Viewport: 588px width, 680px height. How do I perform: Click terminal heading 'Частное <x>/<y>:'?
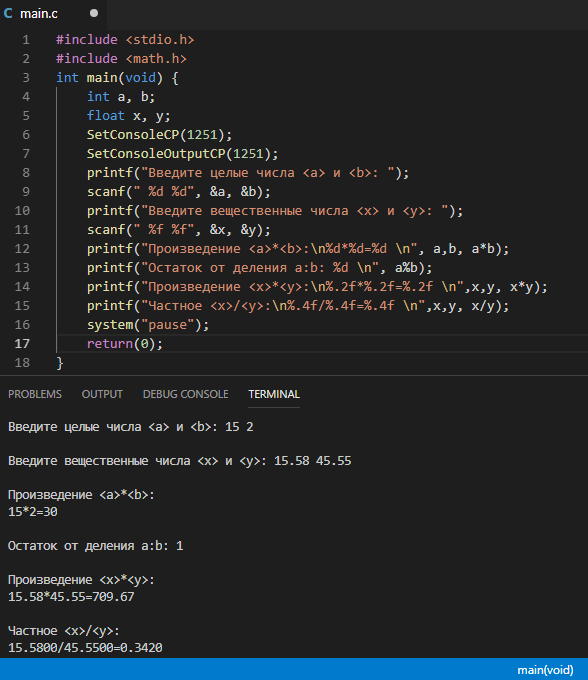[63, 631]
